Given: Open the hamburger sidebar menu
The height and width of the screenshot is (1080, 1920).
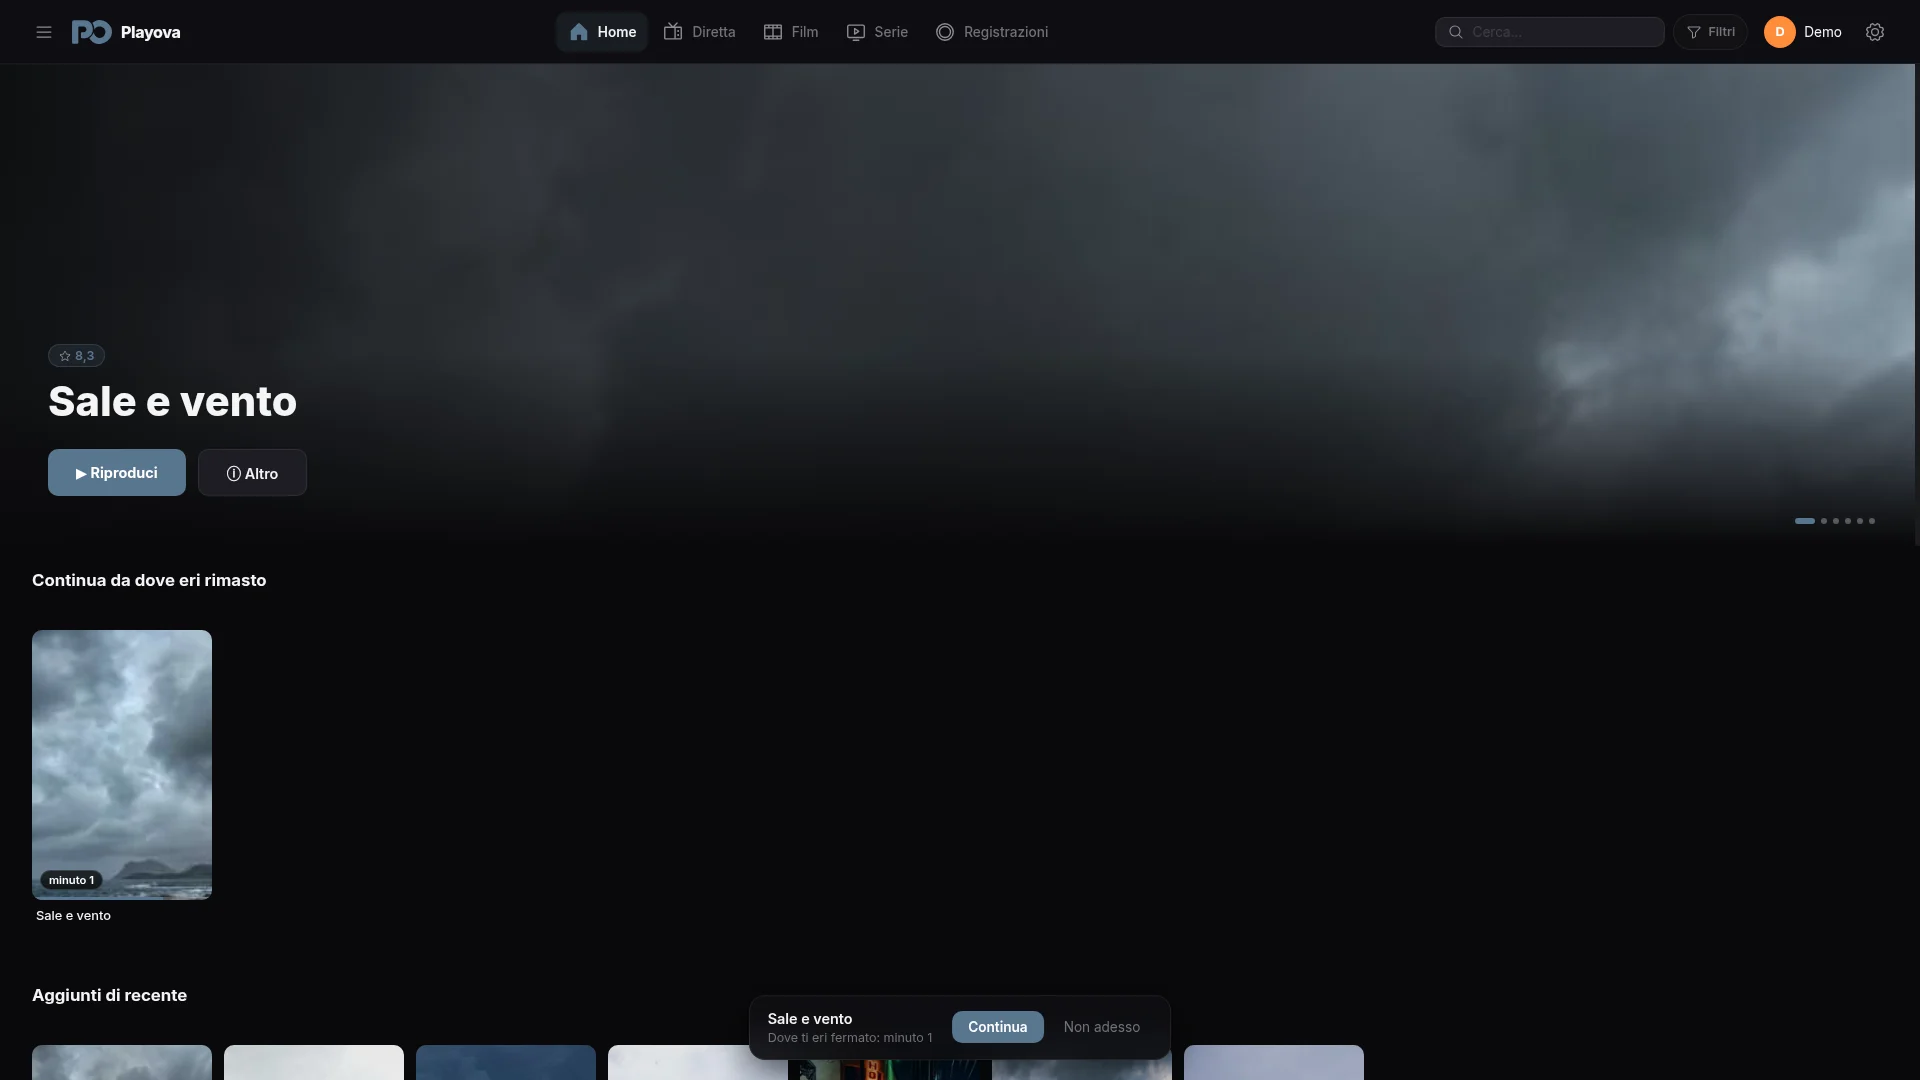Looking at the screenshot, I should pyautogui.click(x=44, y=32).
